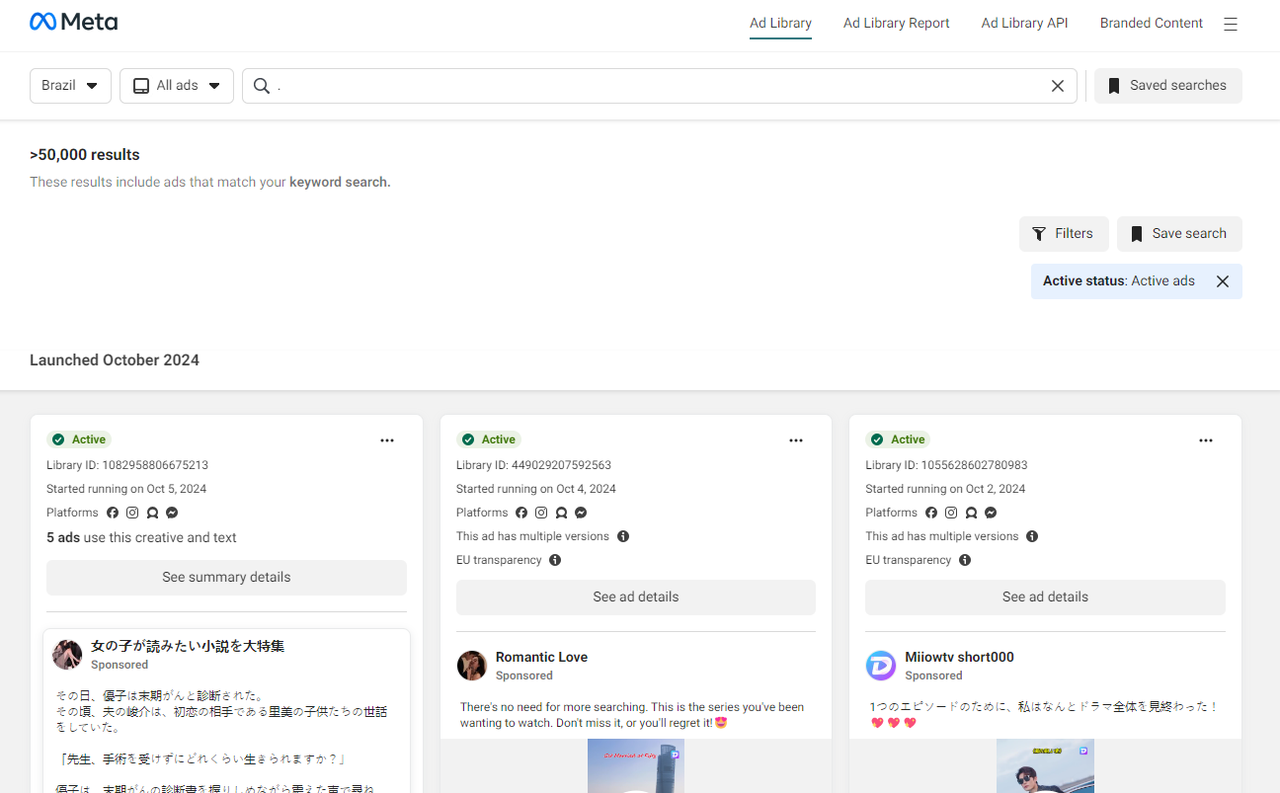
Task: Click See ad details on Miiowtv short000 ad
Action: click(1045, 598)
